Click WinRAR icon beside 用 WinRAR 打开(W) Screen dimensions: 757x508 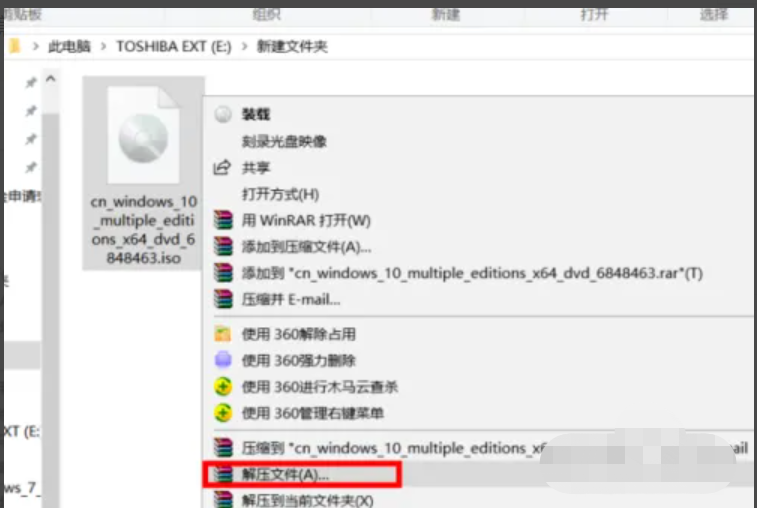[x=223, y=220]
